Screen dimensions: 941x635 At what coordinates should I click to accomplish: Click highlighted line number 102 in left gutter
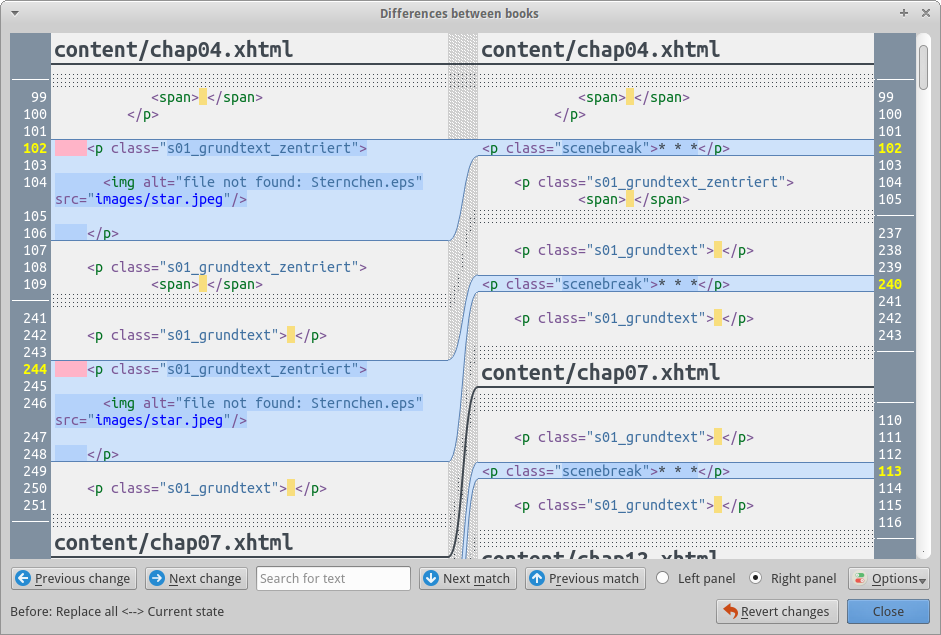coord(34,148)
